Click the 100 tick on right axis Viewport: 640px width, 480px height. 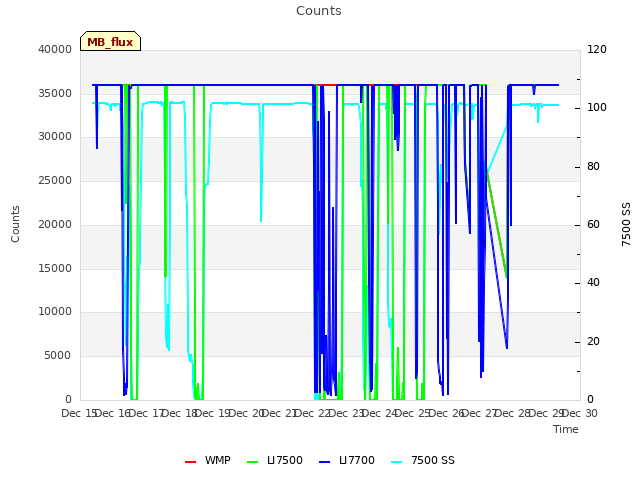click(x=597, y=108)
